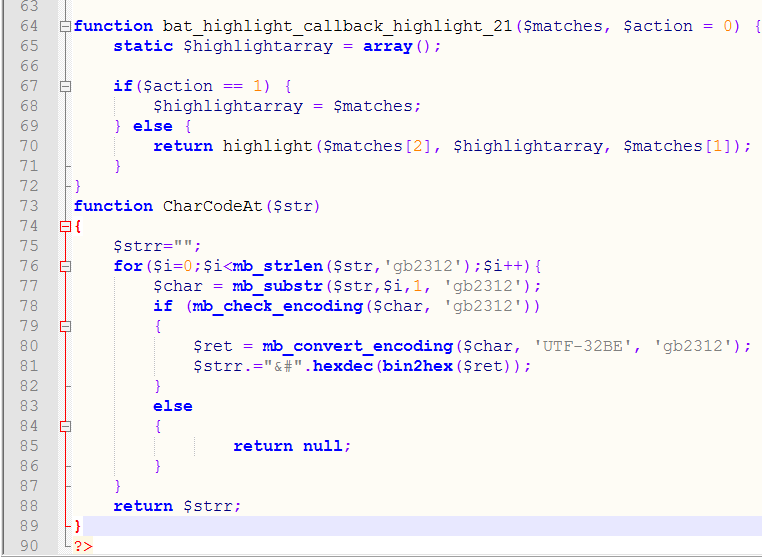Click the mb_strlen call in the for loop

coord(272,266)
